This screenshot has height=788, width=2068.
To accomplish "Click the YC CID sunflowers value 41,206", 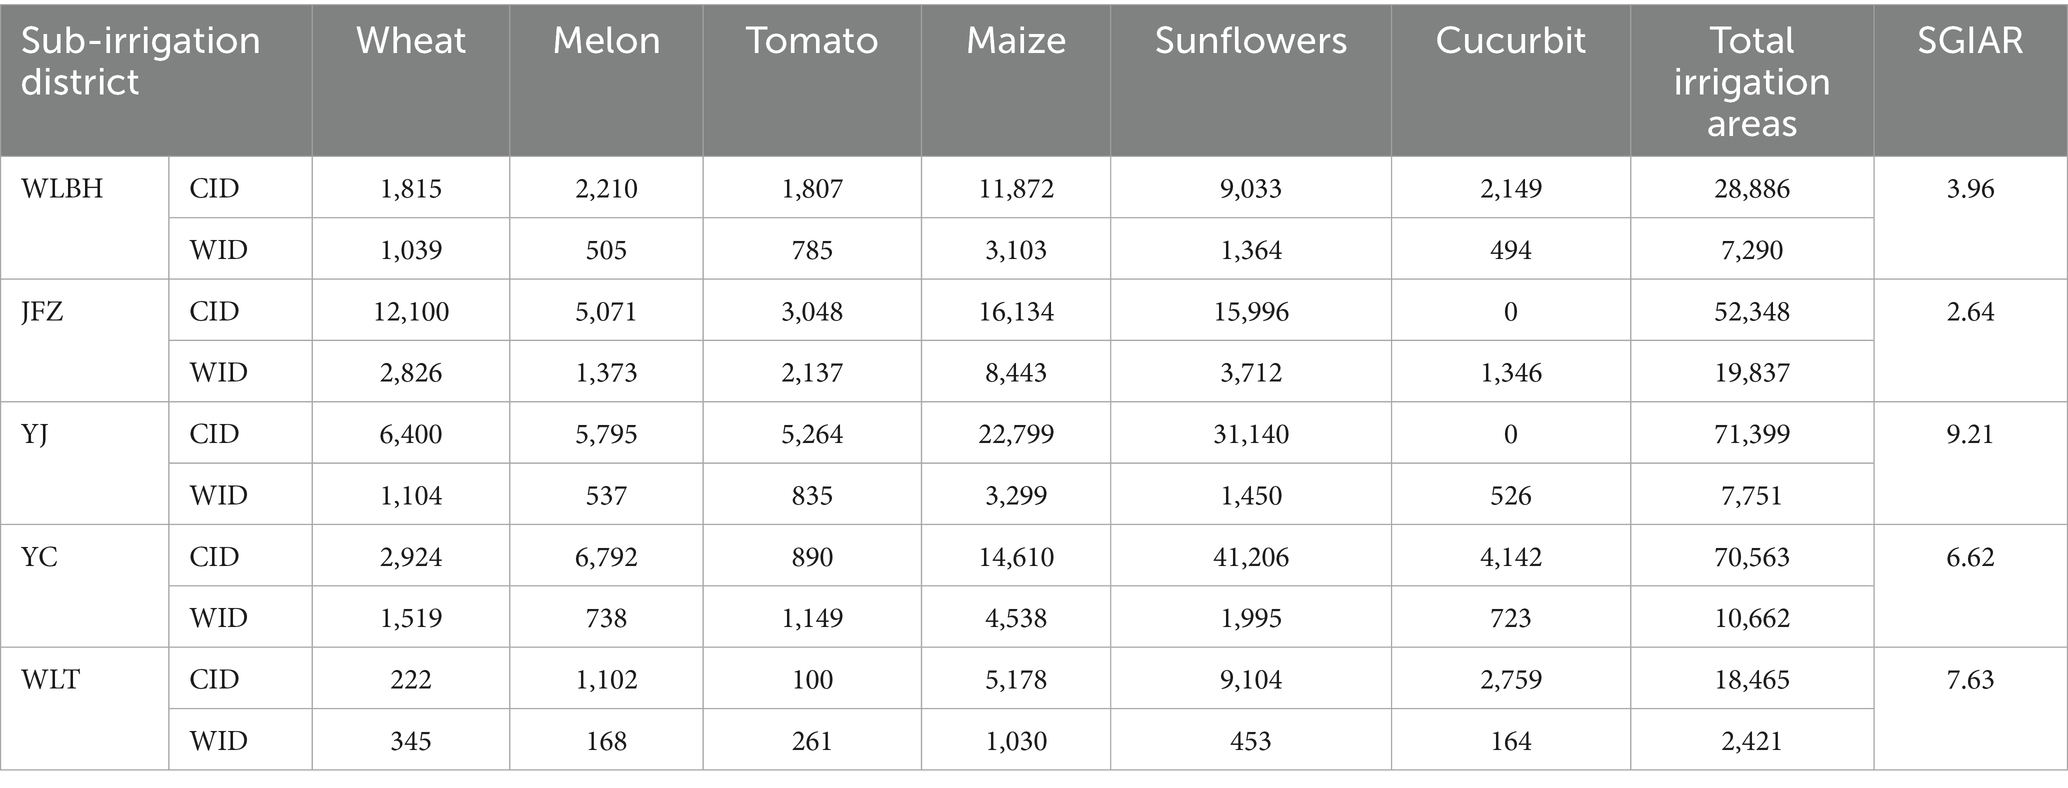I will coord(1250,557).
